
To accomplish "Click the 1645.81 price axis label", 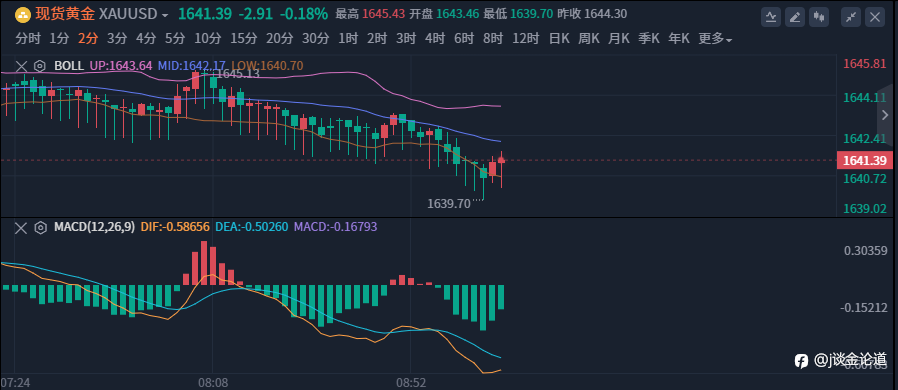I will (865, 64).
